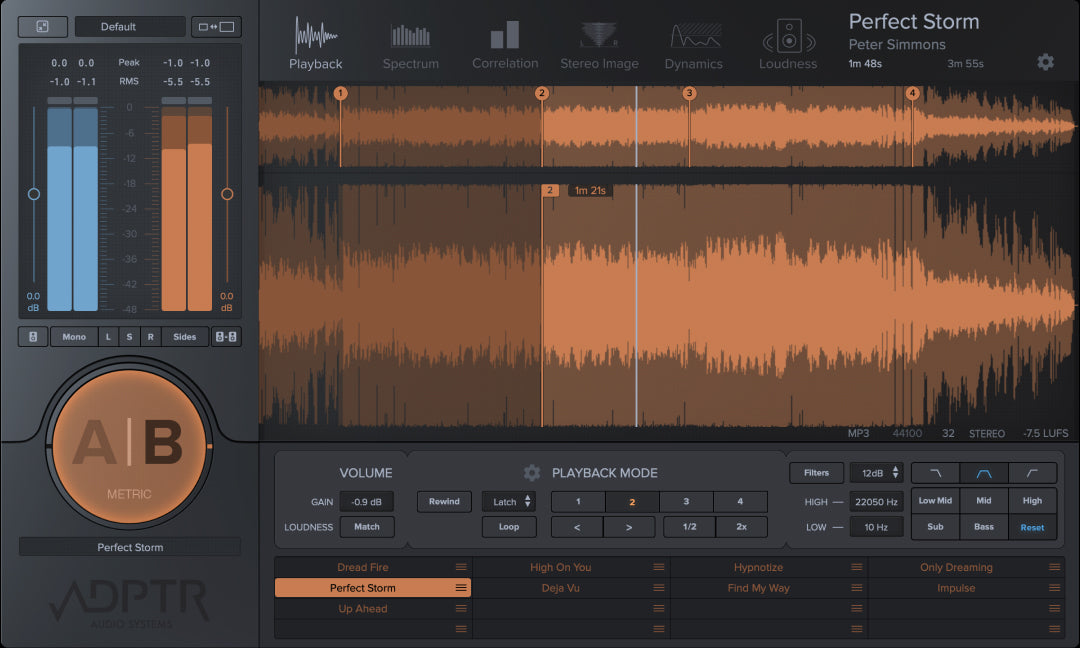This screenshot has height=648, width=1080.
Task: Enable Sides monitoring
Action: click(x=185, y=337)
